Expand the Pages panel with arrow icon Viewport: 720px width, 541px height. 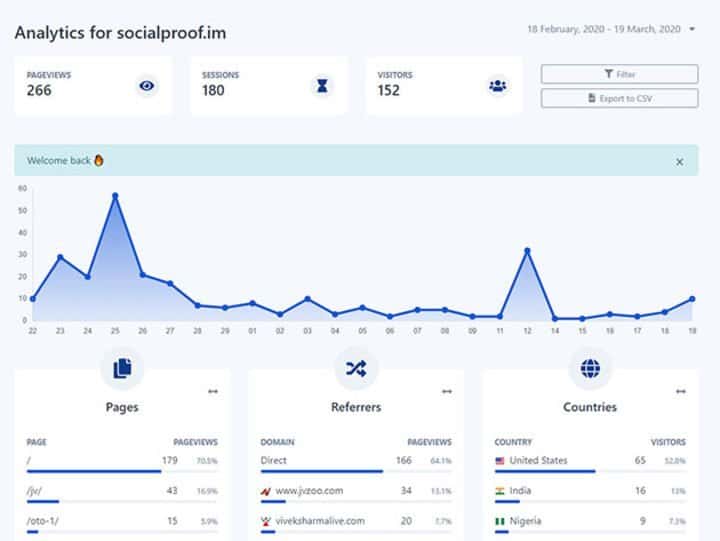212,391
